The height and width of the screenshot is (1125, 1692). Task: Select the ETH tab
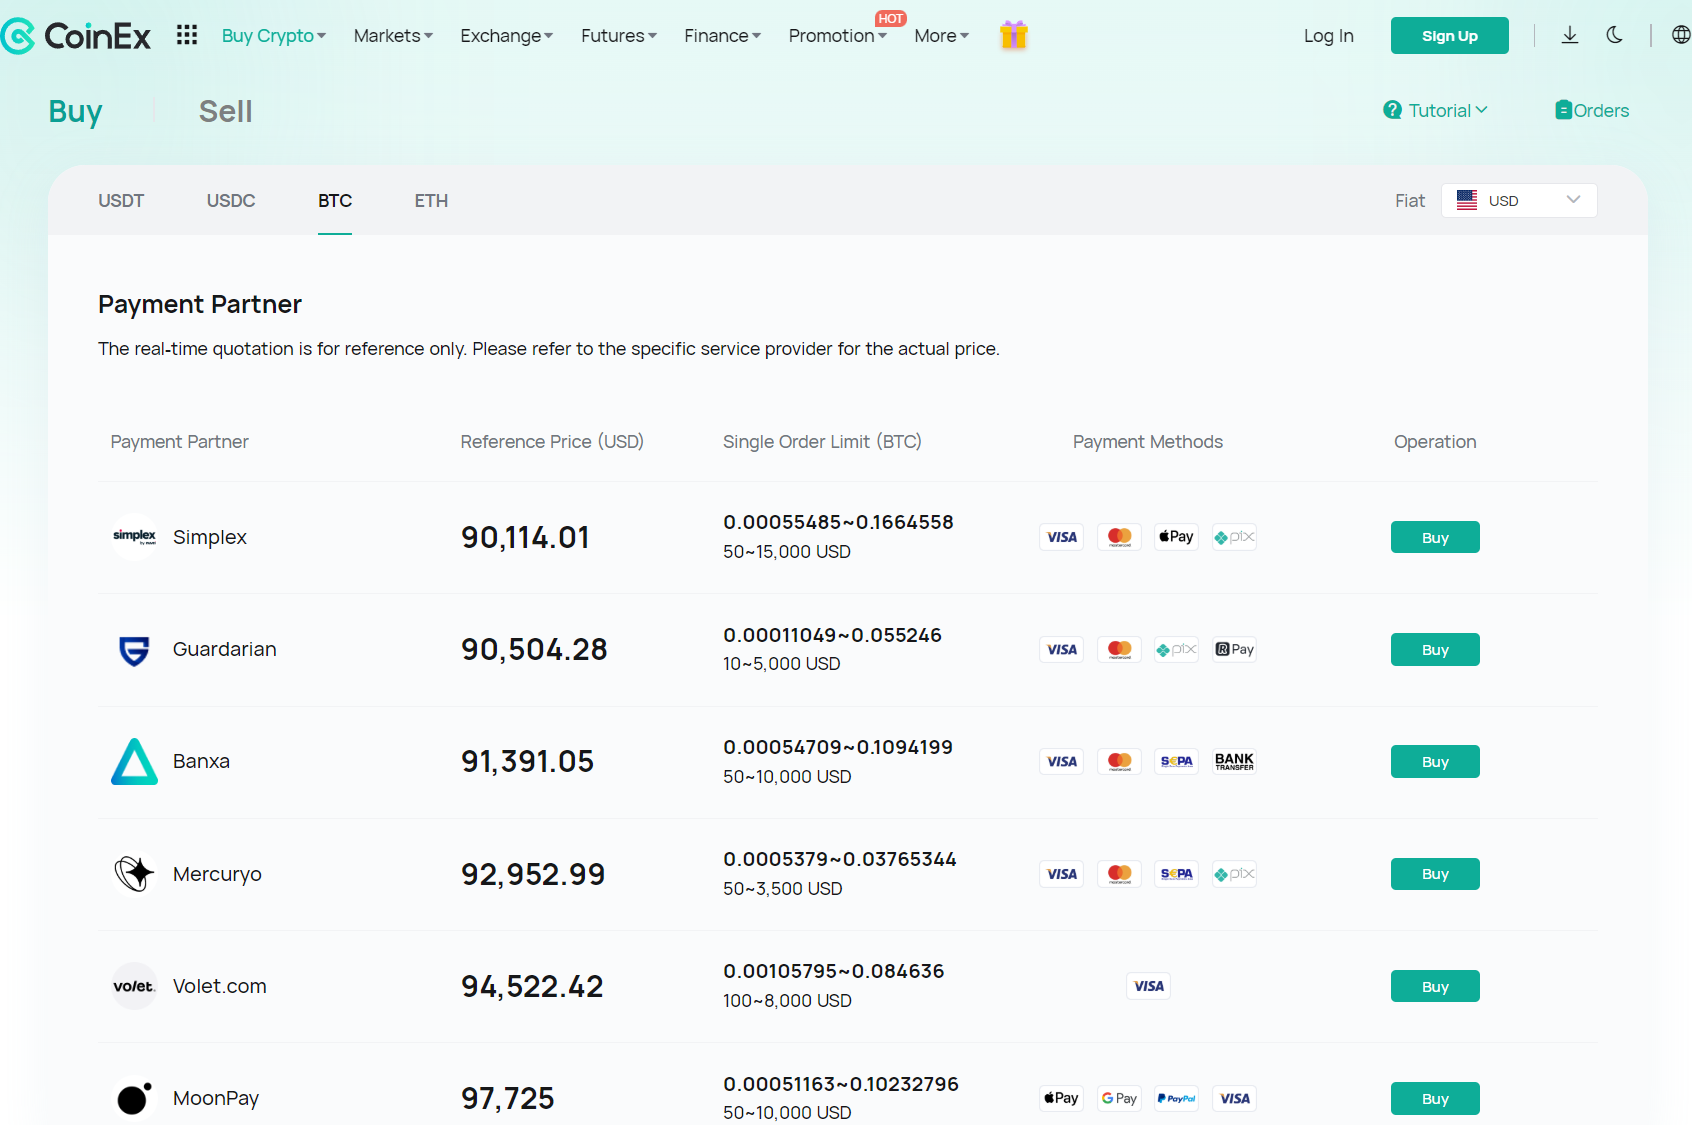431,200
